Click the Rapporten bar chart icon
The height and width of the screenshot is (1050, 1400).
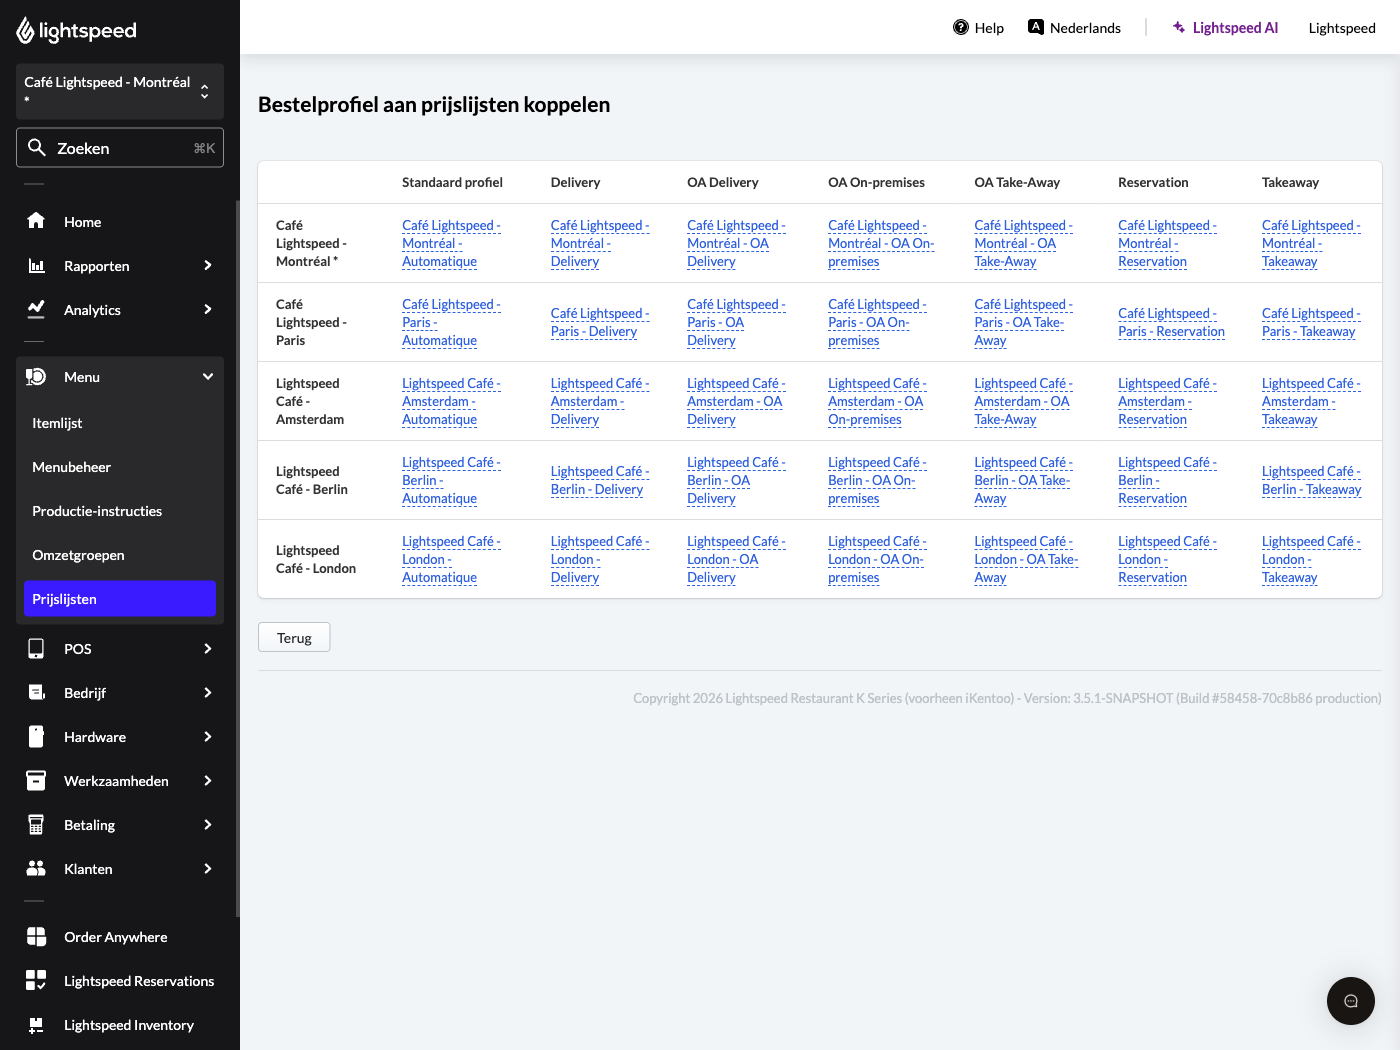pos(36,265)
